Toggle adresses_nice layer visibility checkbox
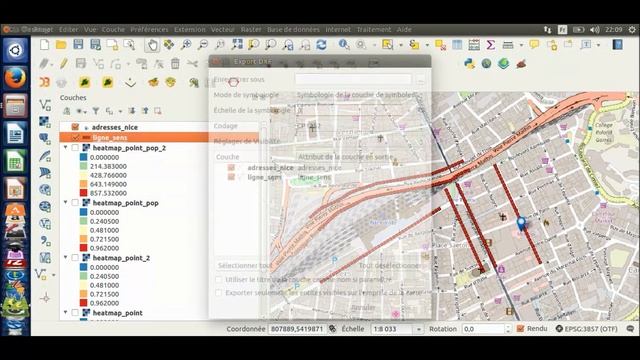This screenshot has height=360, width=640. coord(75,127)
